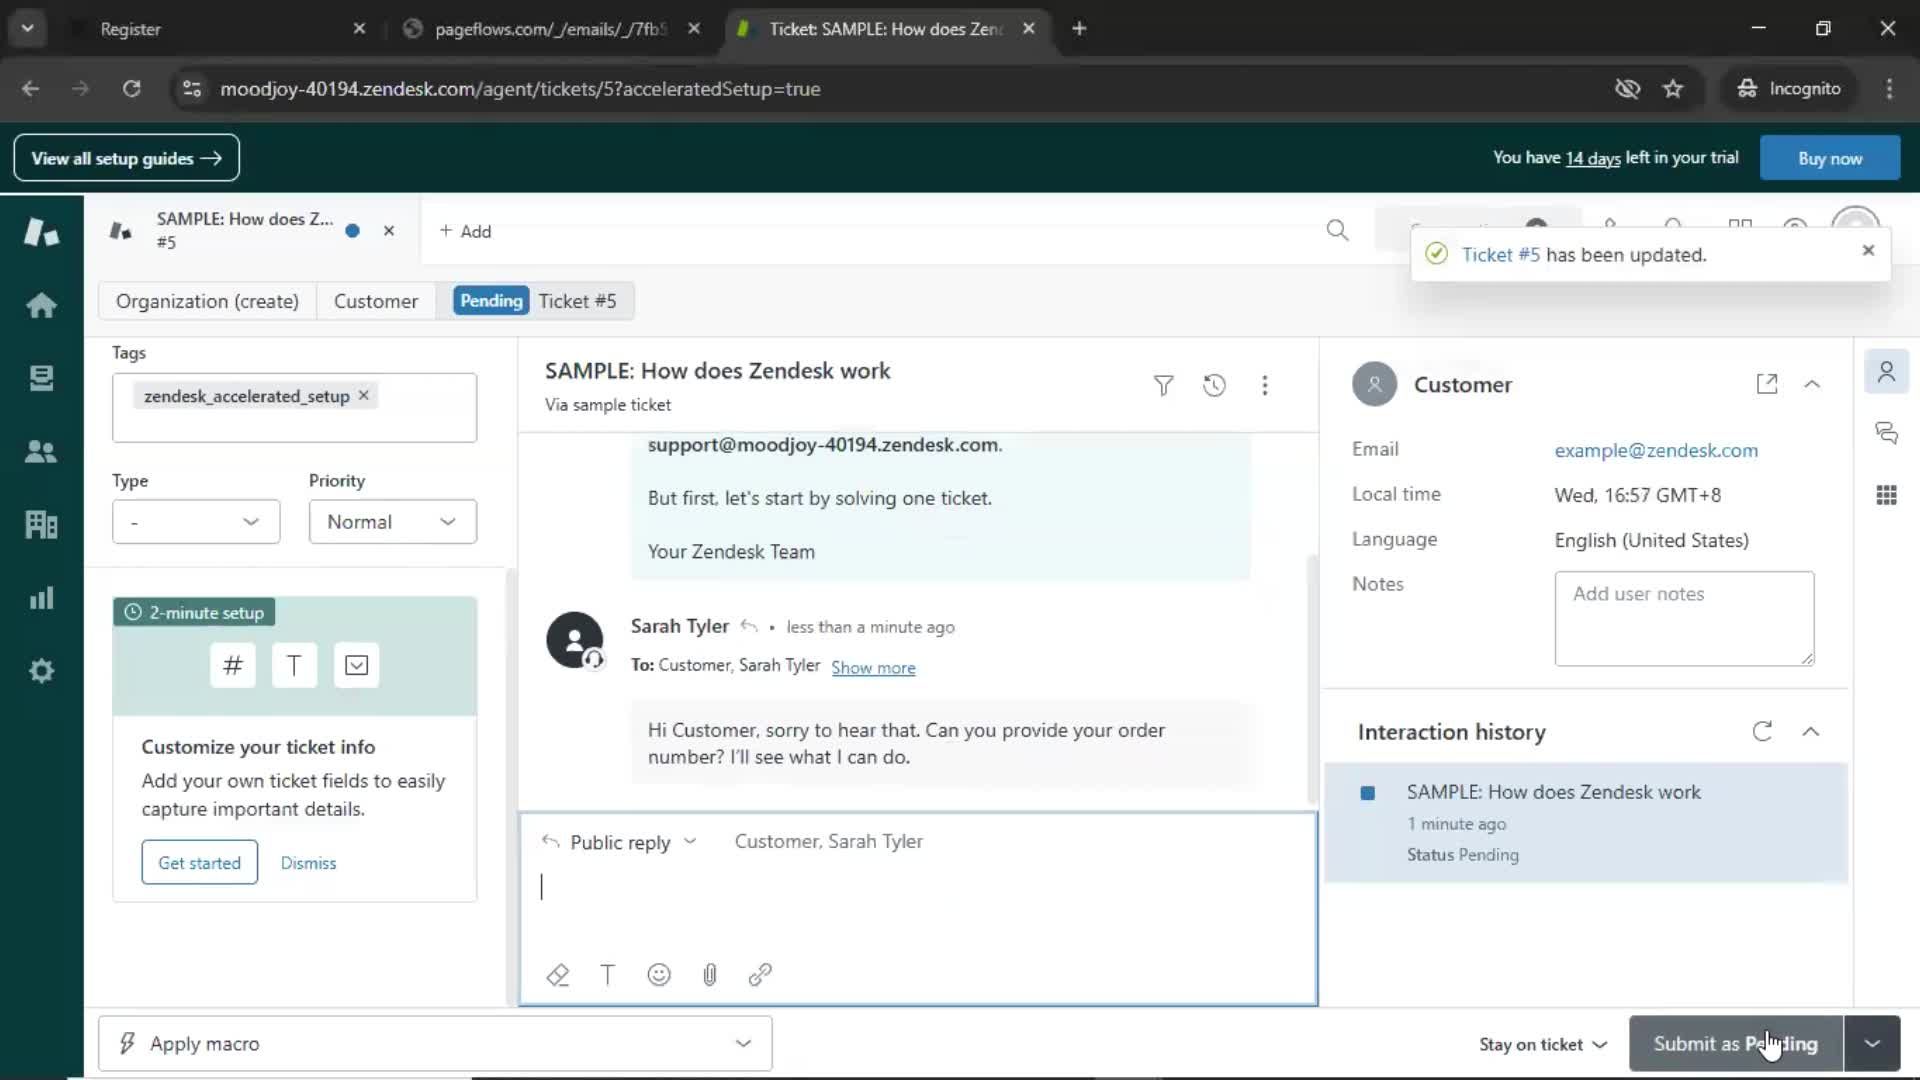Open example@zendesk.com email link
The image size is (1920, 1080).
pyautogui.click(x=1656, y=450)
